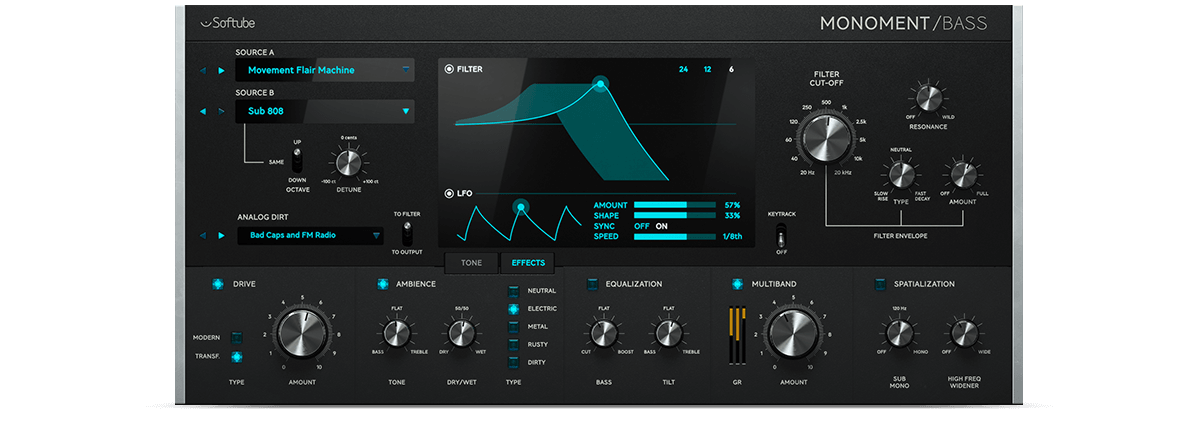Select next Analog Dirt preset arrow
Viewport: 1200px width, 432px height.
click(x=221, y=236)
